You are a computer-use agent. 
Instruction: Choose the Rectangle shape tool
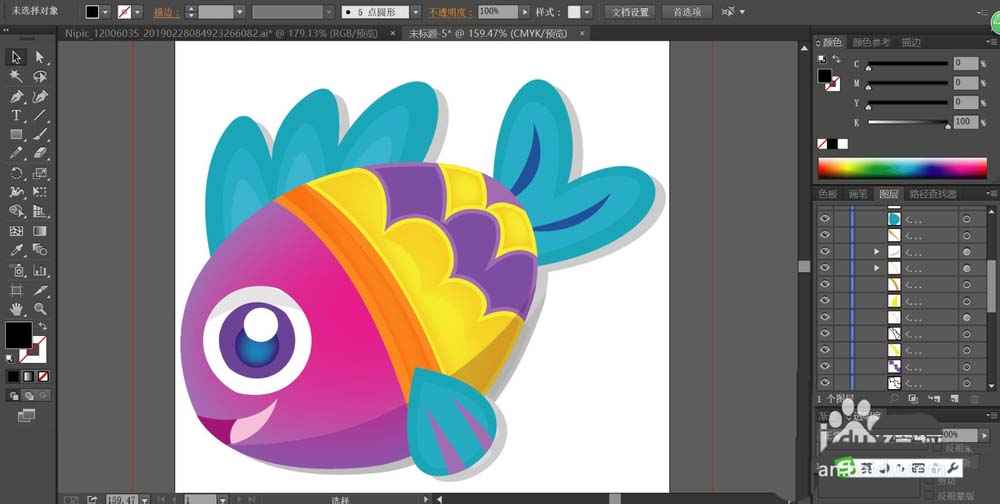click(16, 135)
